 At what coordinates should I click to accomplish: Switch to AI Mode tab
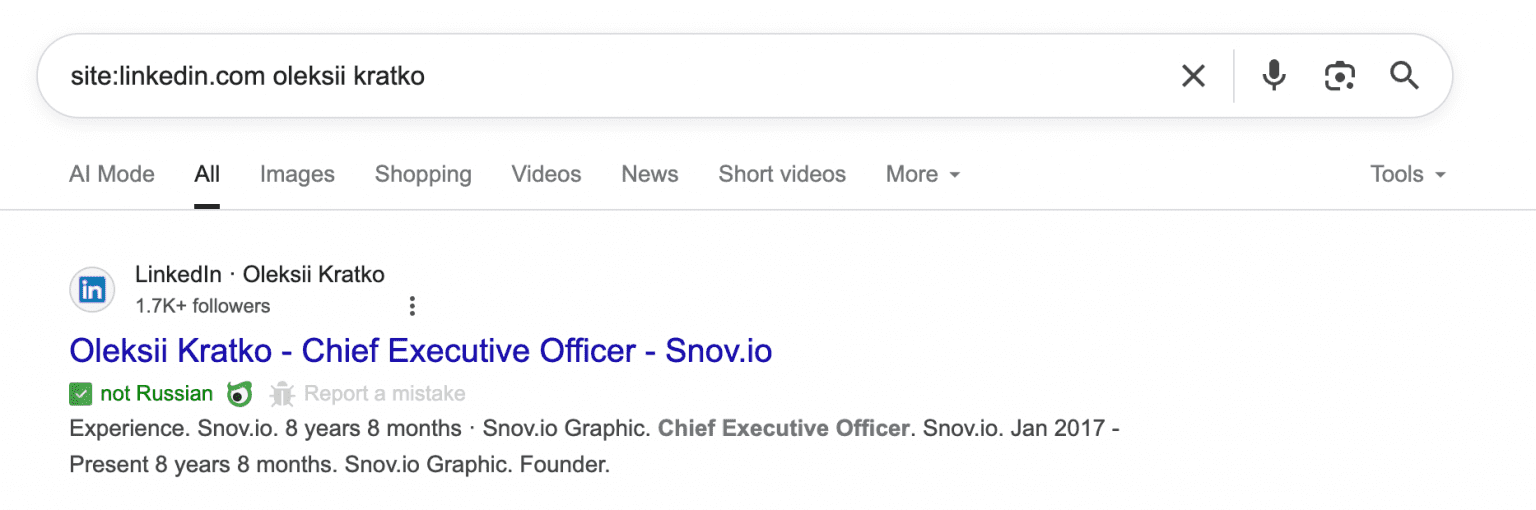pyautogui.click(x=112, y=174)
